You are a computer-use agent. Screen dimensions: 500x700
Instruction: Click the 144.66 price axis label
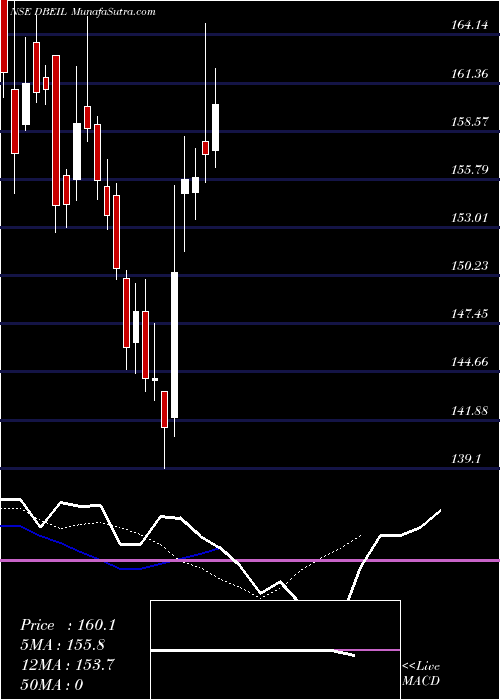pyautogui.click(x=469, y=362)
